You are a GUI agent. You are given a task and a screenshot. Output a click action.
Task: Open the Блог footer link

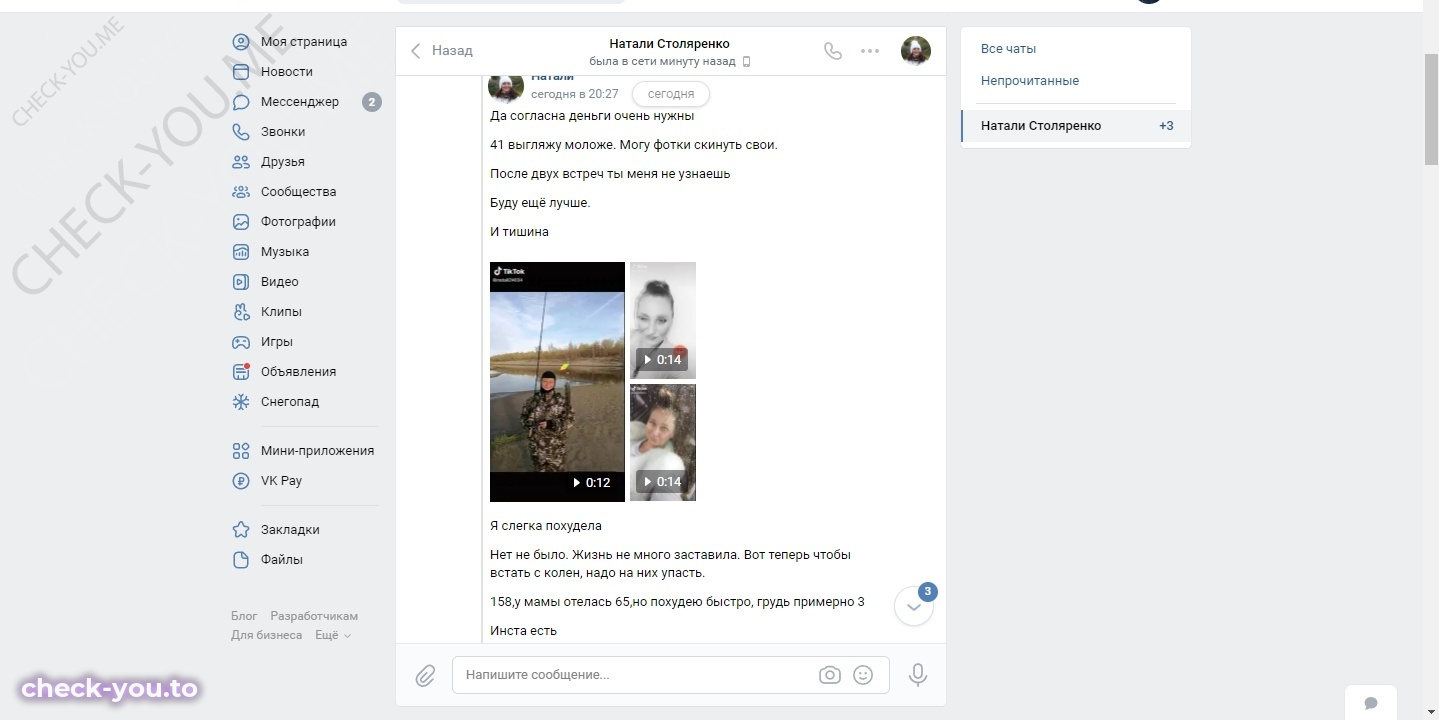[244, 616]
